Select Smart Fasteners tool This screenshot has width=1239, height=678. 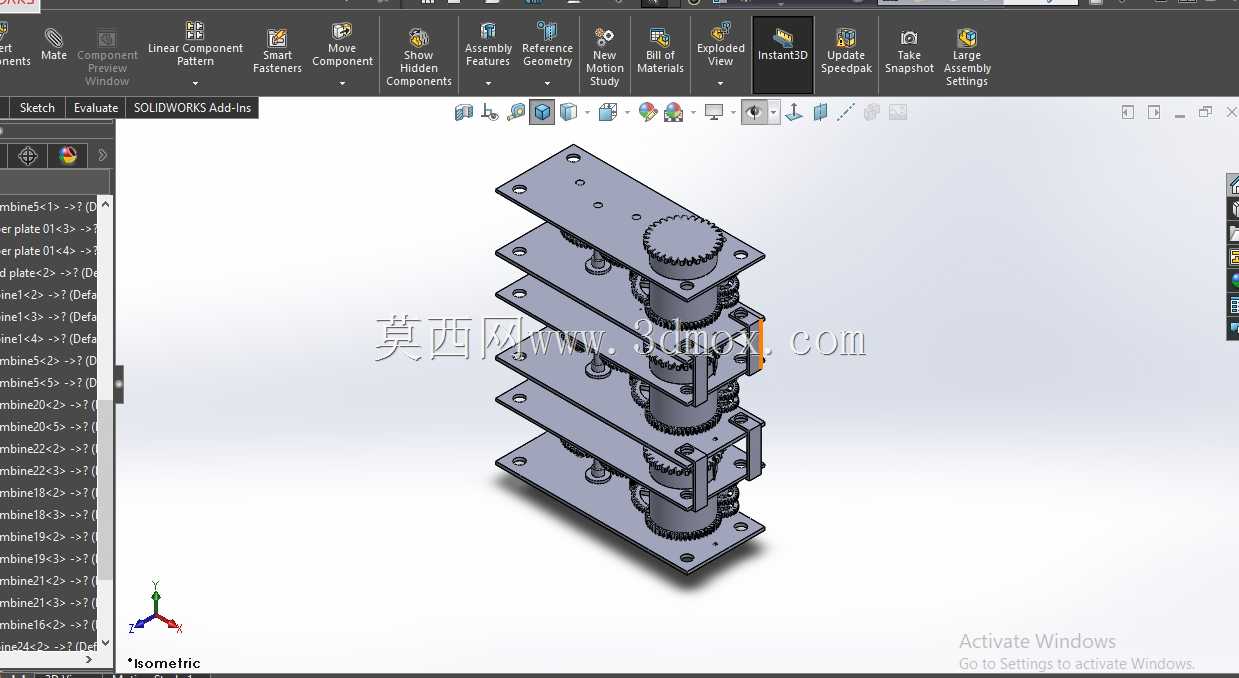coord(277,50)
